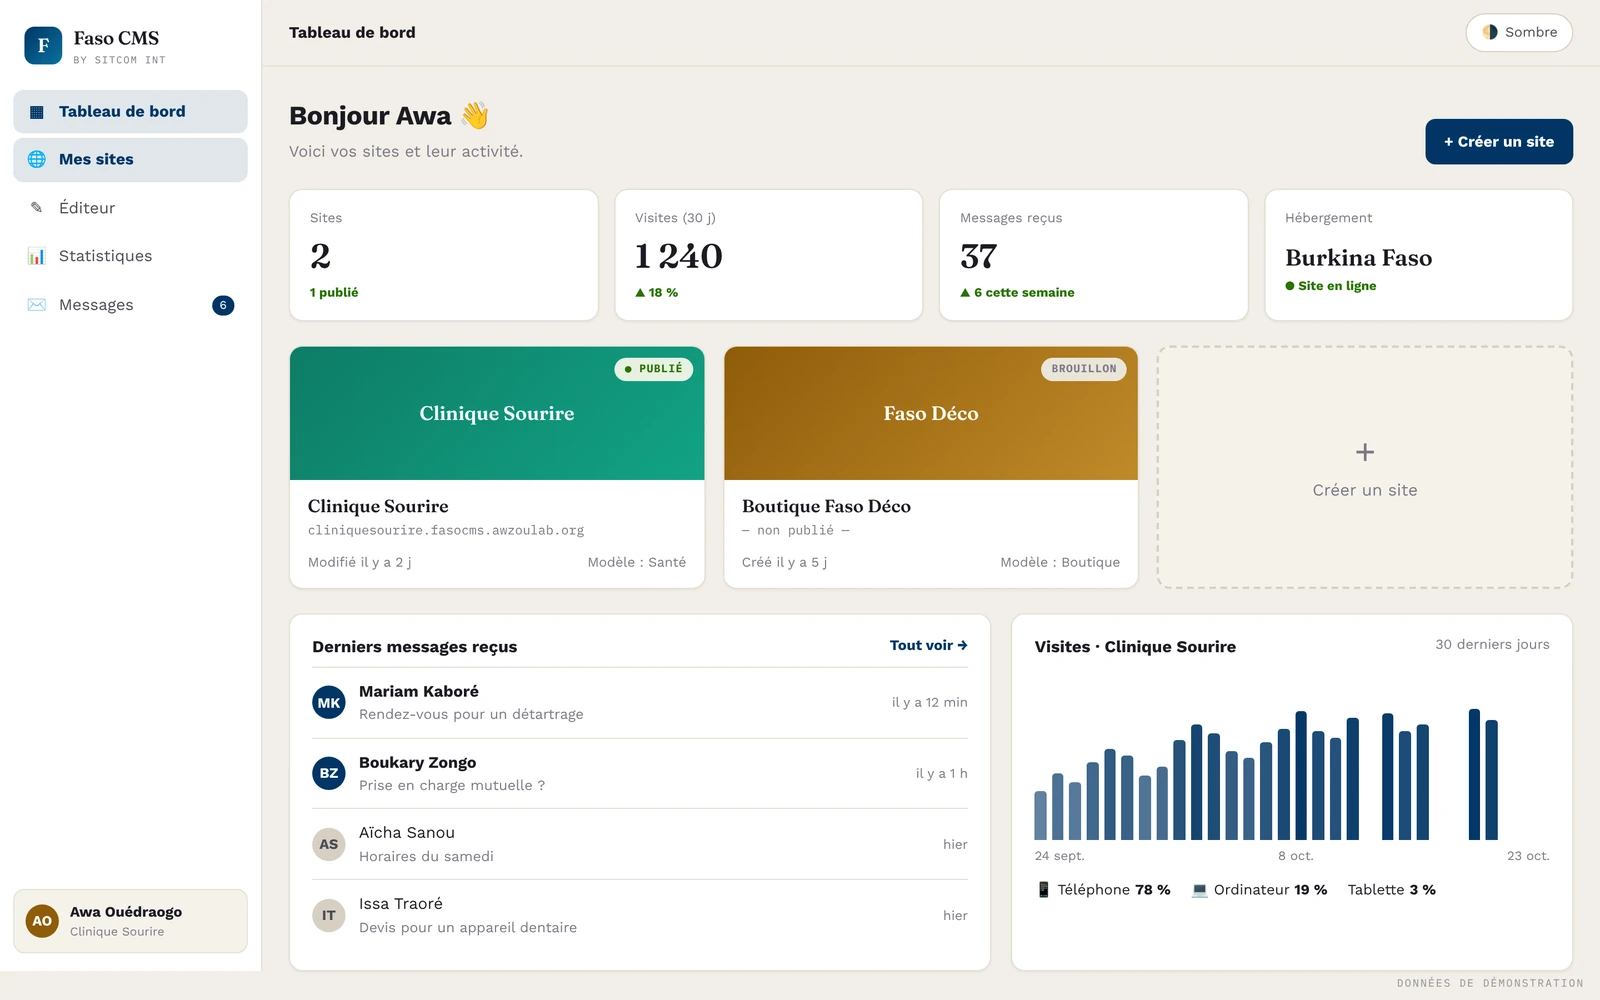Open the Éditeur menu item
The image size is (1600, 1000).
tap(130, 208)
